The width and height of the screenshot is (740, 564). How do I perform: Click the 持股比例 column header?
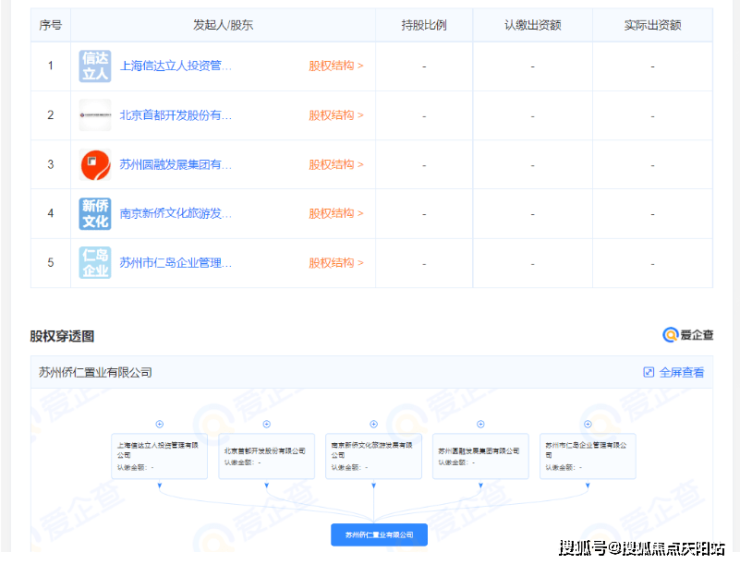click(x=424, y=25)
